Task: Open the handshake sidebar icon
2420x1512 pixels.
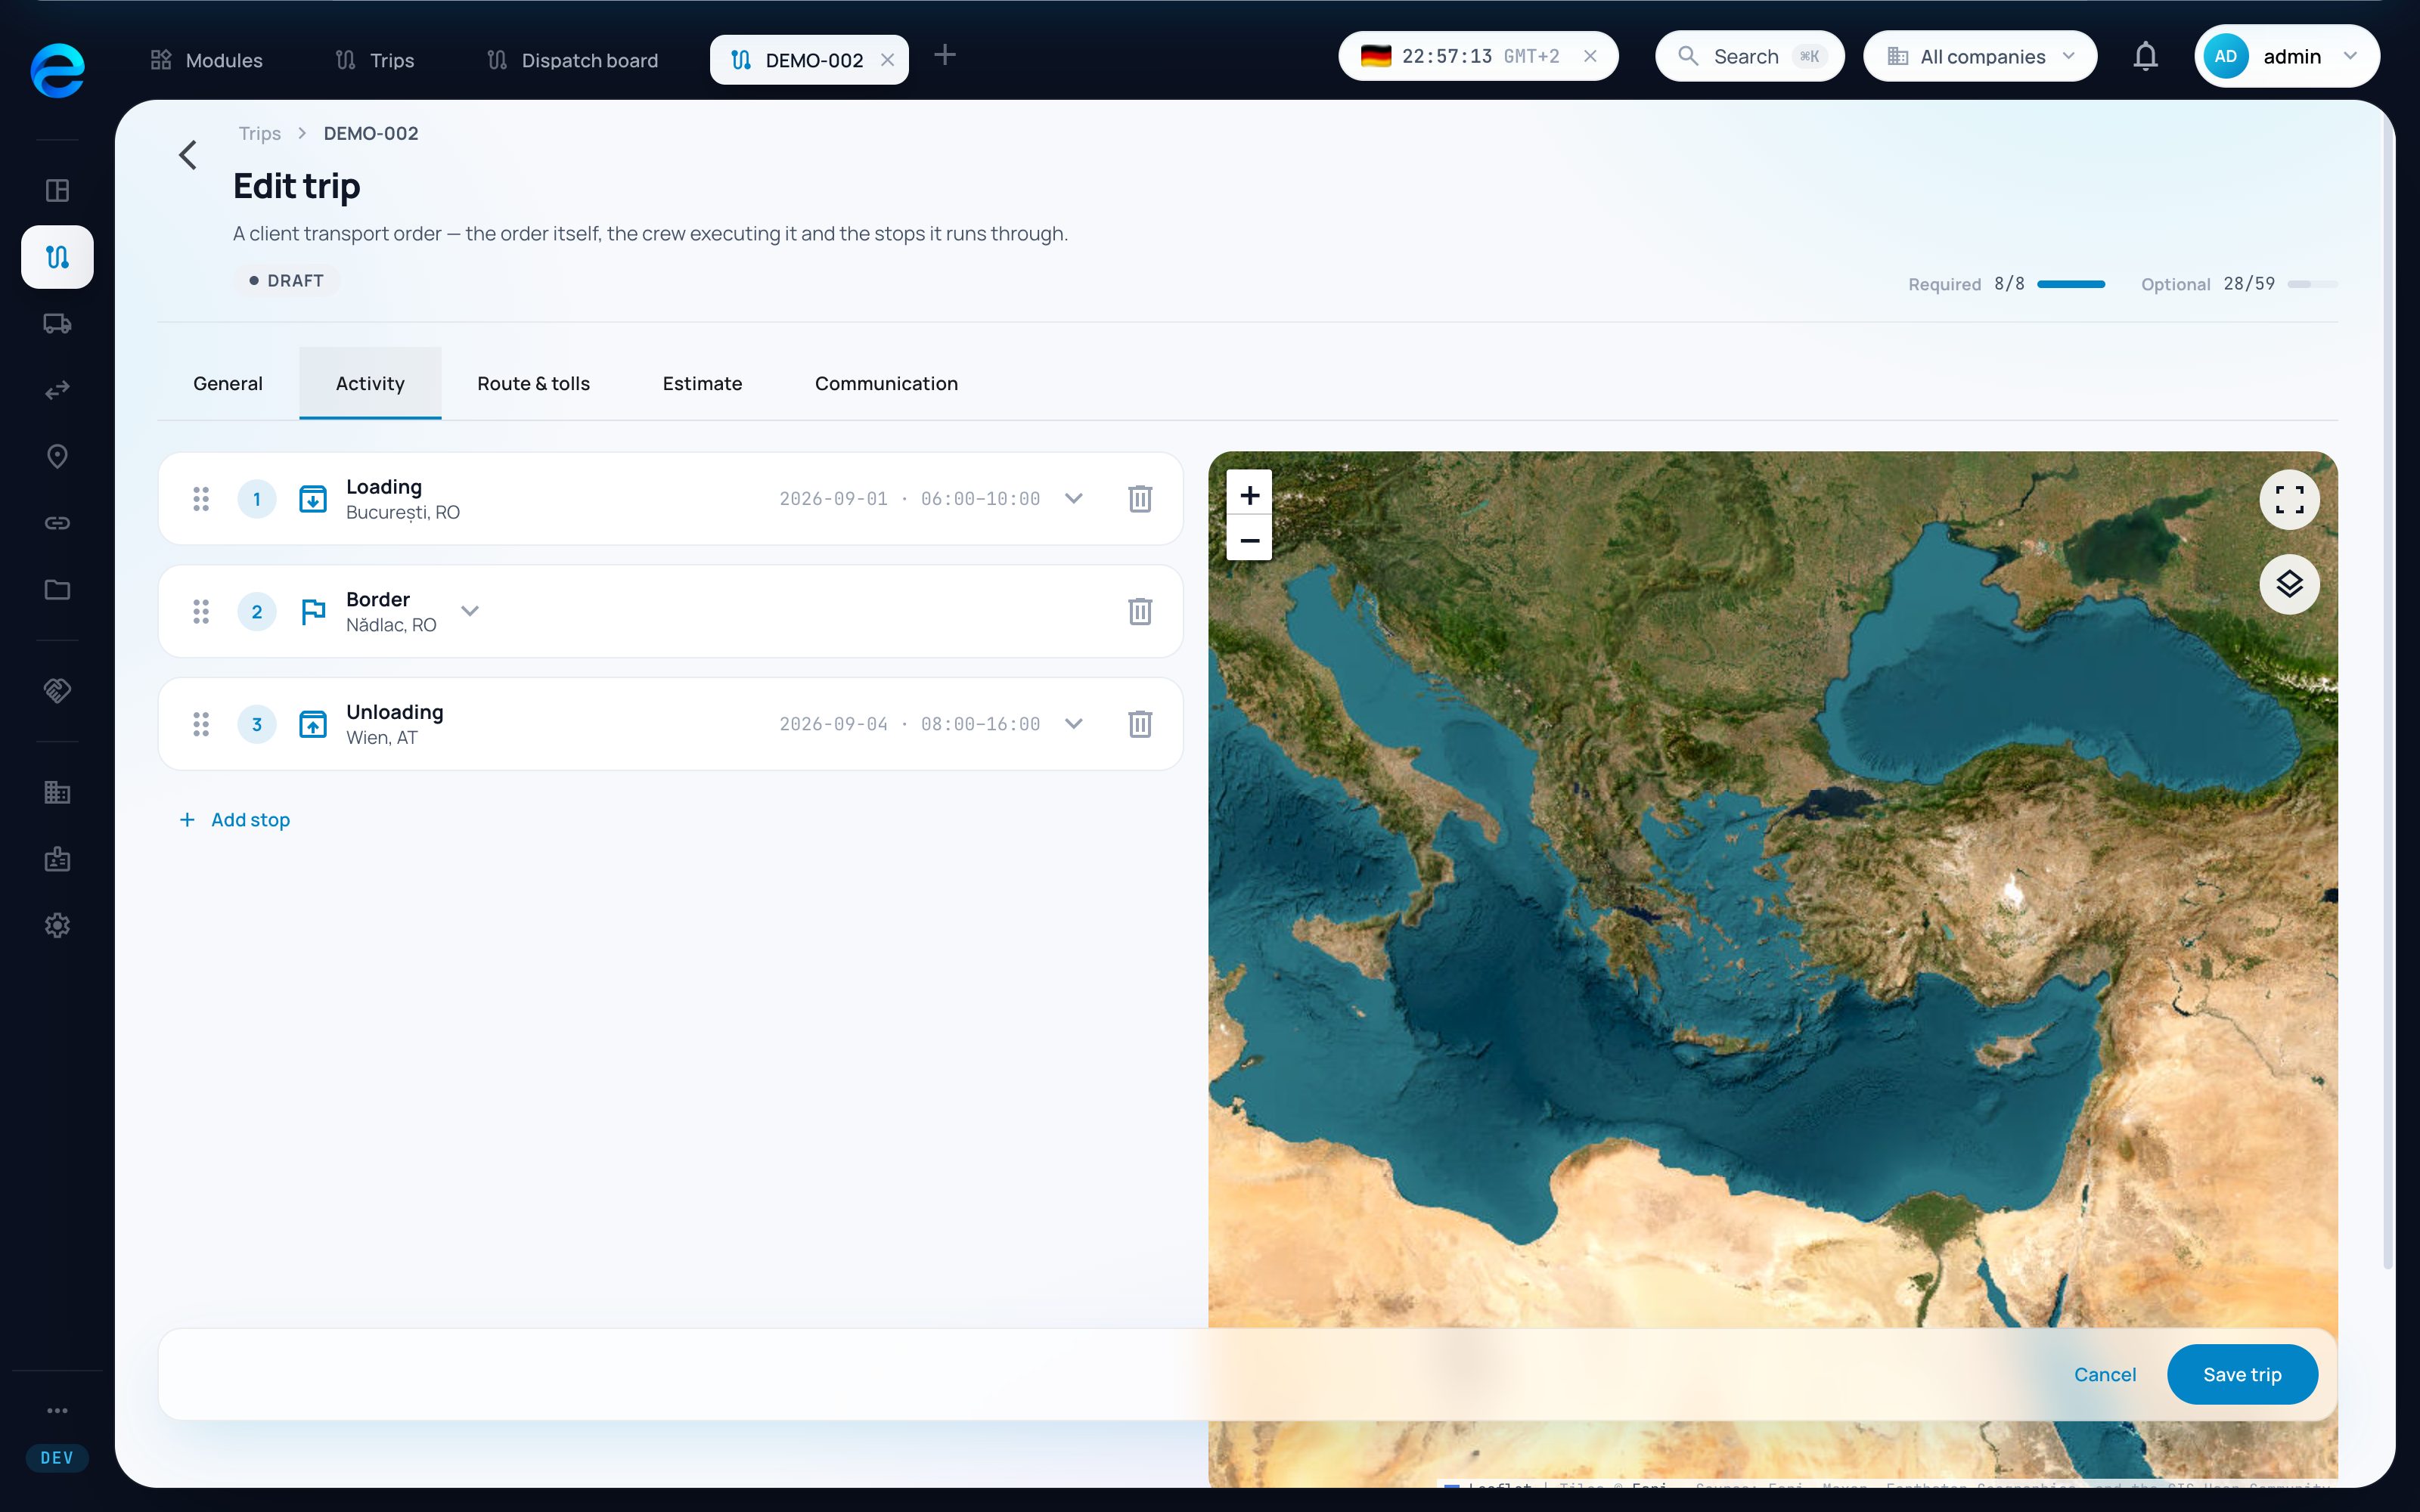Action: 57,690
